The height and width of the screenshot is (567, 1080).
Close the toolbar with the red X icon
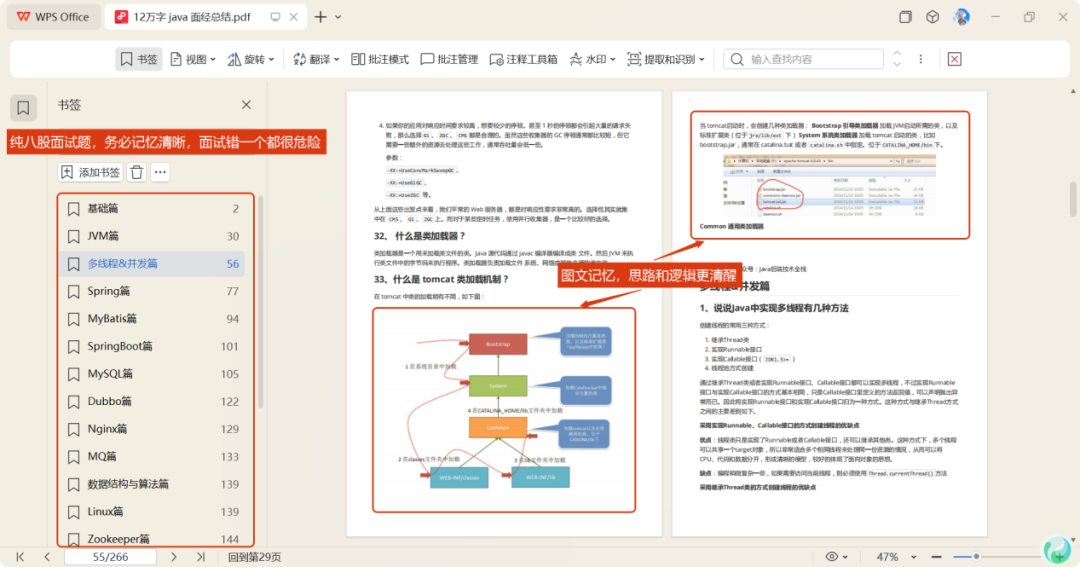(x=955, y=59)
